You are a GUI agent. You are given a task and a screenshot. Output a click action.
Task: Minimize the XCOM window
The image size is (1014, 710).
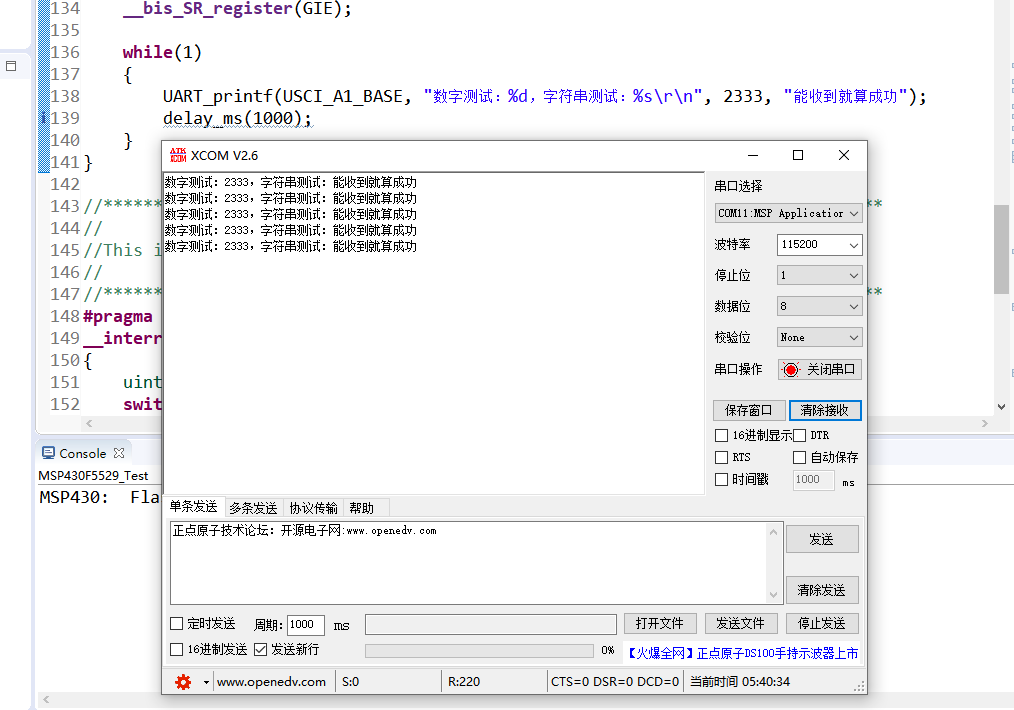(x=753, y=155)
